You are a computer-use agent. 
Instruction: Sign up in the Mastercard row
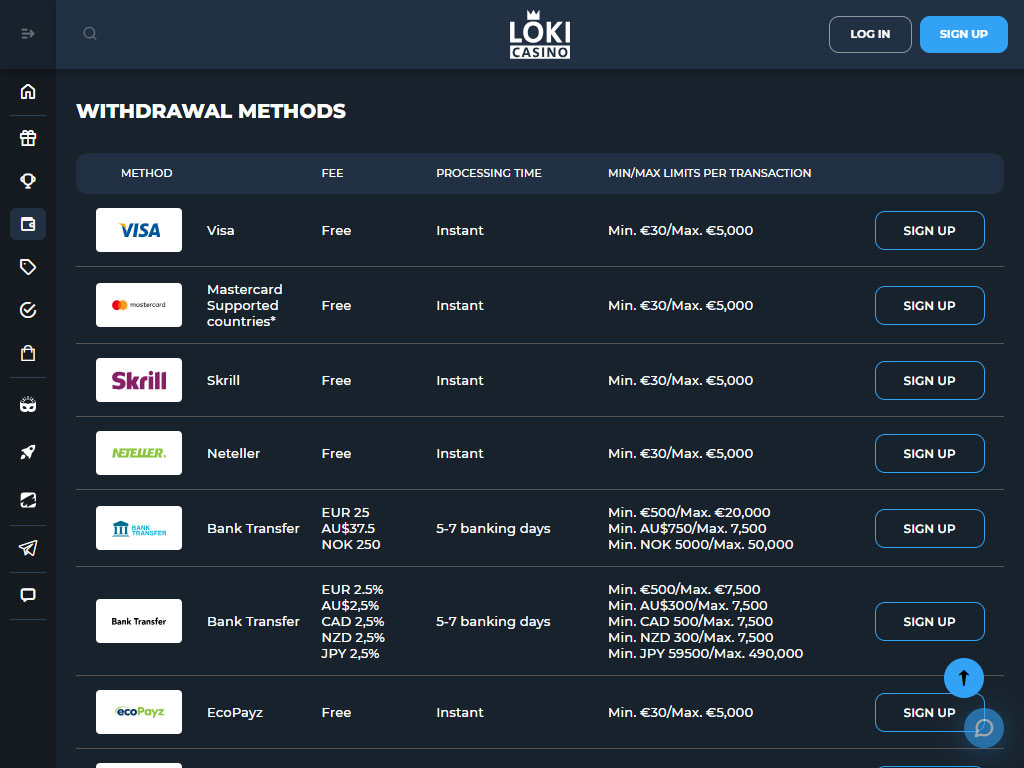[x=929, y=306]
